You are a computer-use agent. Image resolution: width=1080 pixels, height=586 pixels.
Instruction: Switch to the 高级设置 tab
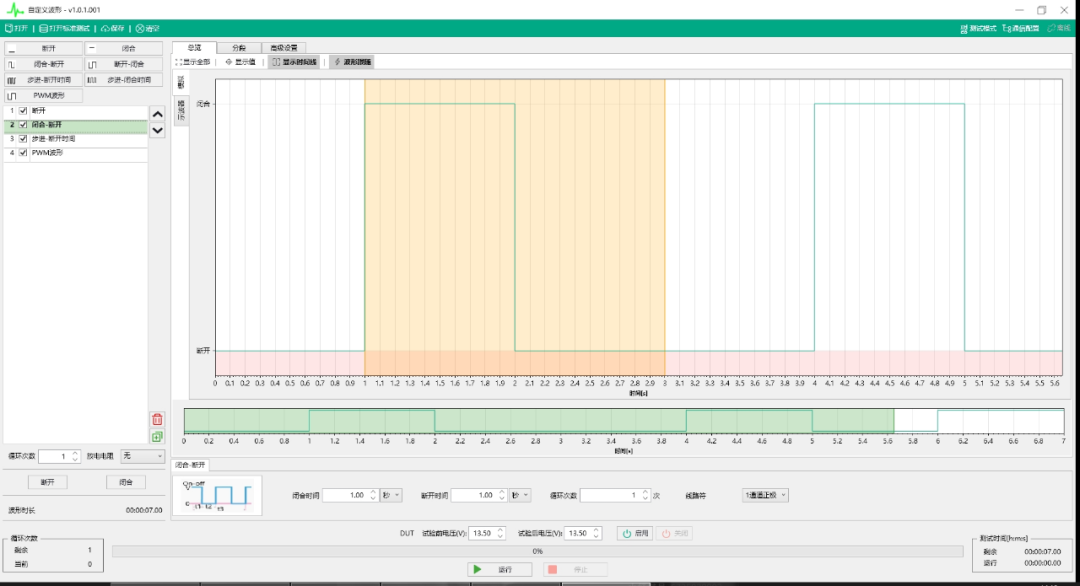click(x=284, y=48)
